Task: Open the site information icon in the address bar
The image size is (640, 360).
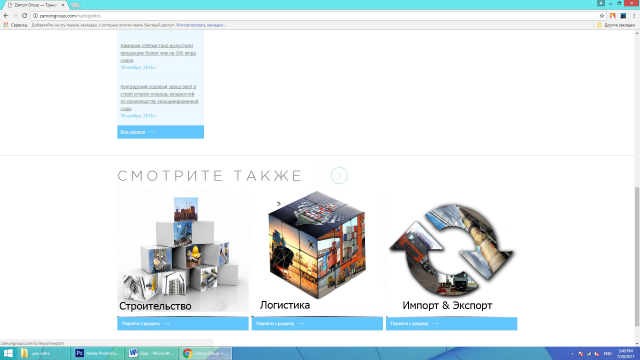Action: pos(36,16)
